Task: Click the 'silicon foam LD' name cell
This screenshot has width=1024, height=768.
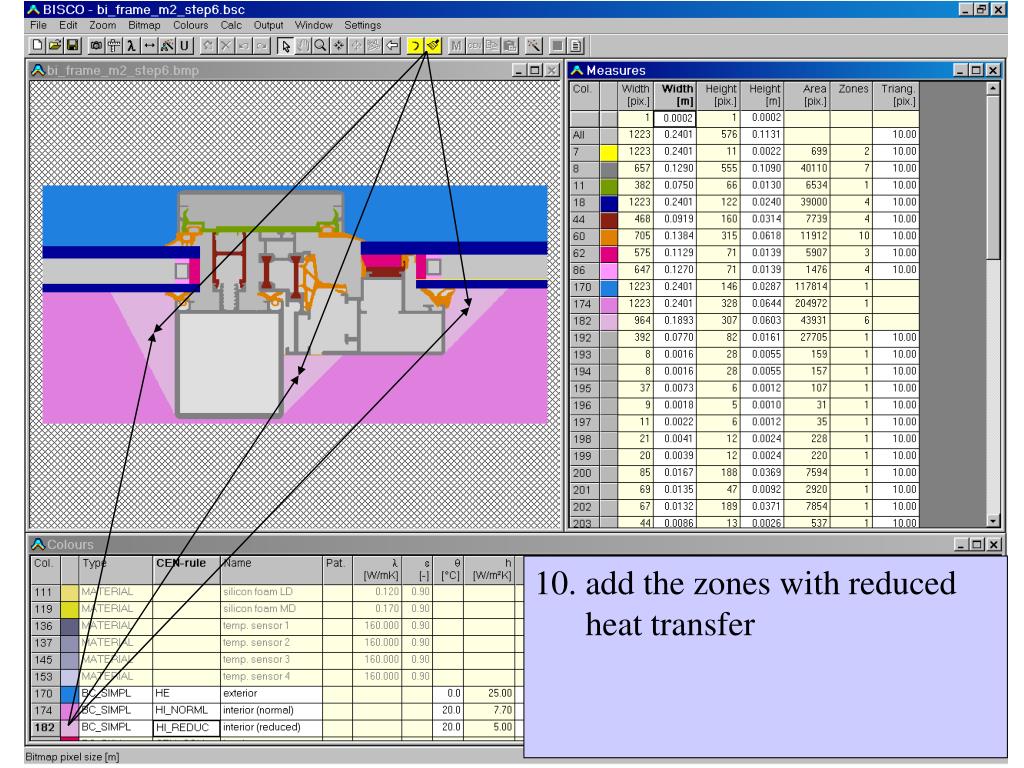Action: [x=272, y=592]
